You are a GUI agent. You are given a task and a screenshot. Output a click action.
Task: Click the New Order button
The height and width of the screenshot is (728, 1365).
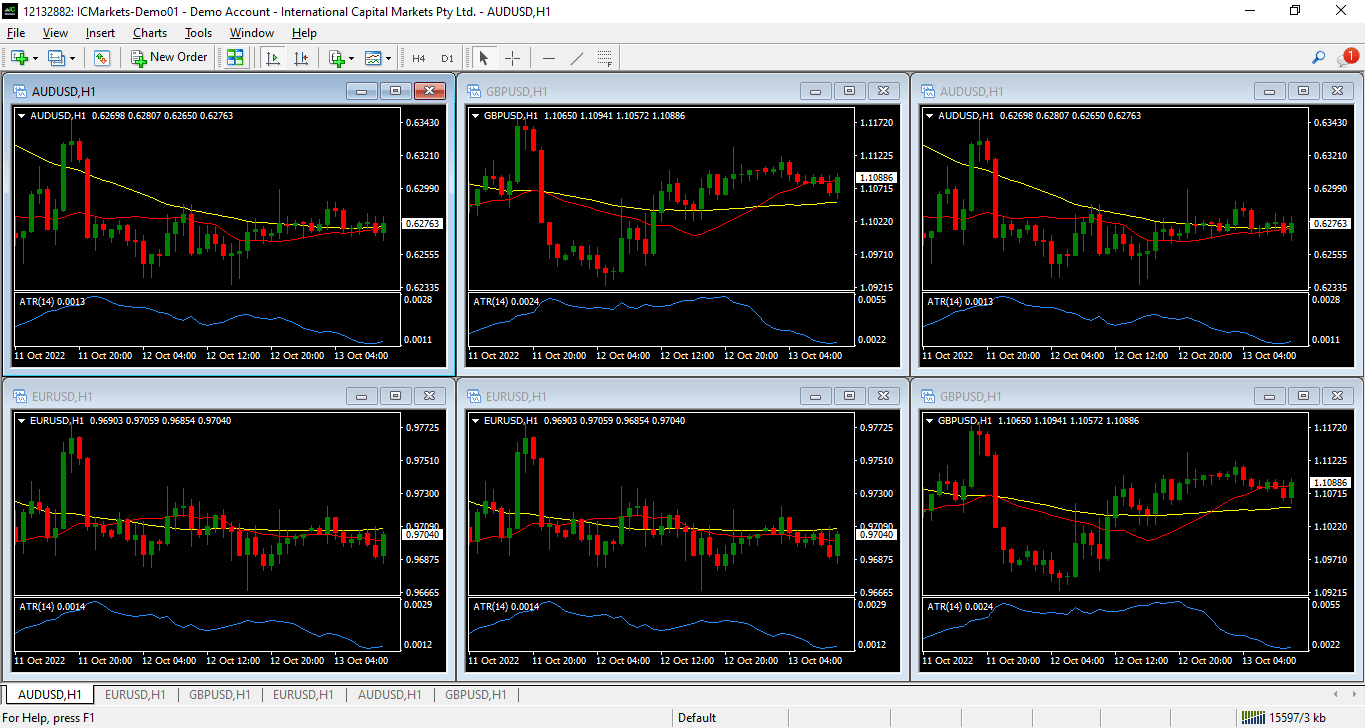point(169,58)
